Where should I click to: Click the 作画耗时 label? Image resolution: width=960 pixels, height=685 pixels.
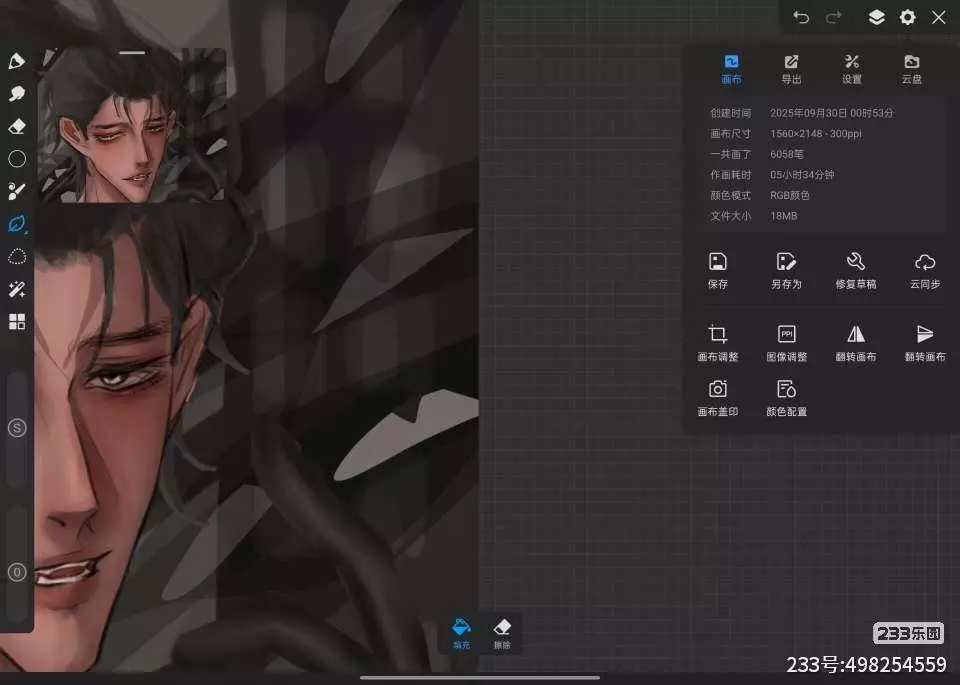coord(730,174)
